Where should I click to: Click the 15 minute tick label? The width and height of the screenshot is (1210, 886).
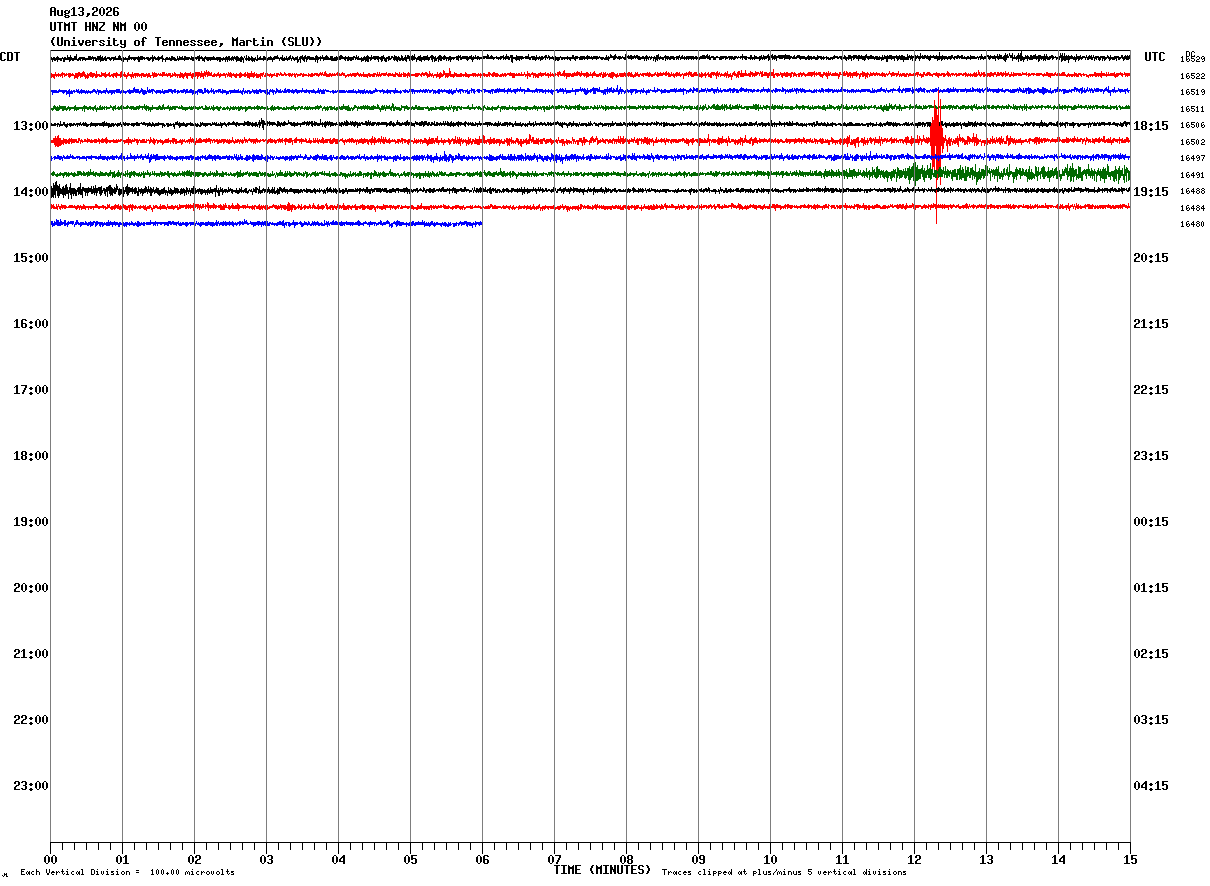point(1130,859)
